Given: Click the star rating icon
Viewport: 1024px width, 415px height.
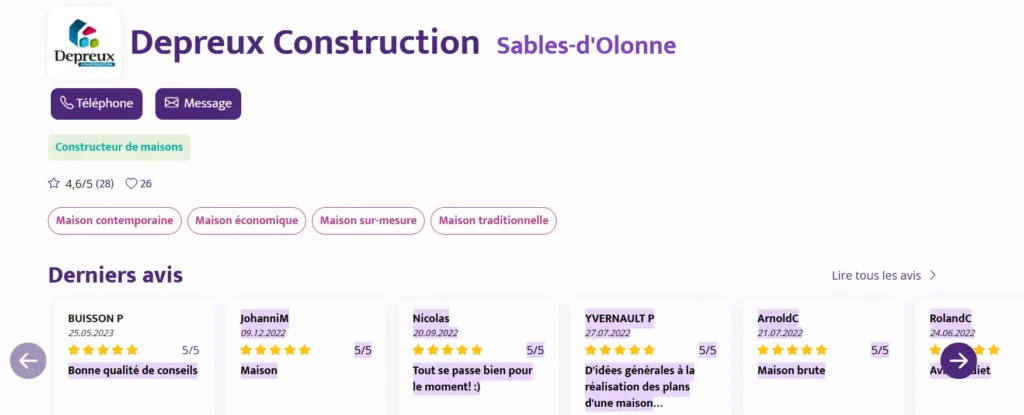Looking at the screenshot, I should point(54,184).
